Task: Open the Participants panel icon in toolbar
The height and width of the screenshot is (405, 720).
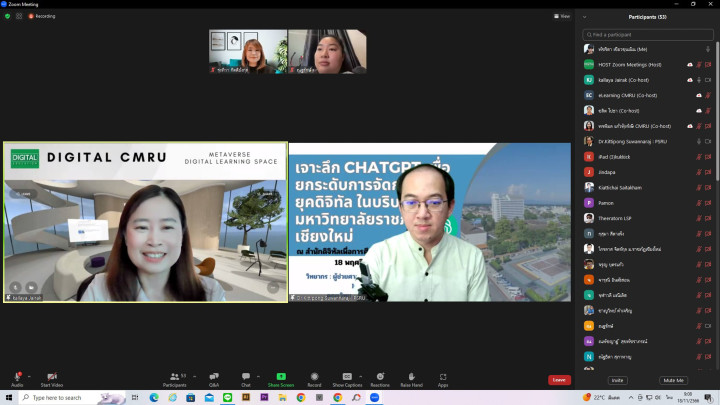Action: coord(175,379)
